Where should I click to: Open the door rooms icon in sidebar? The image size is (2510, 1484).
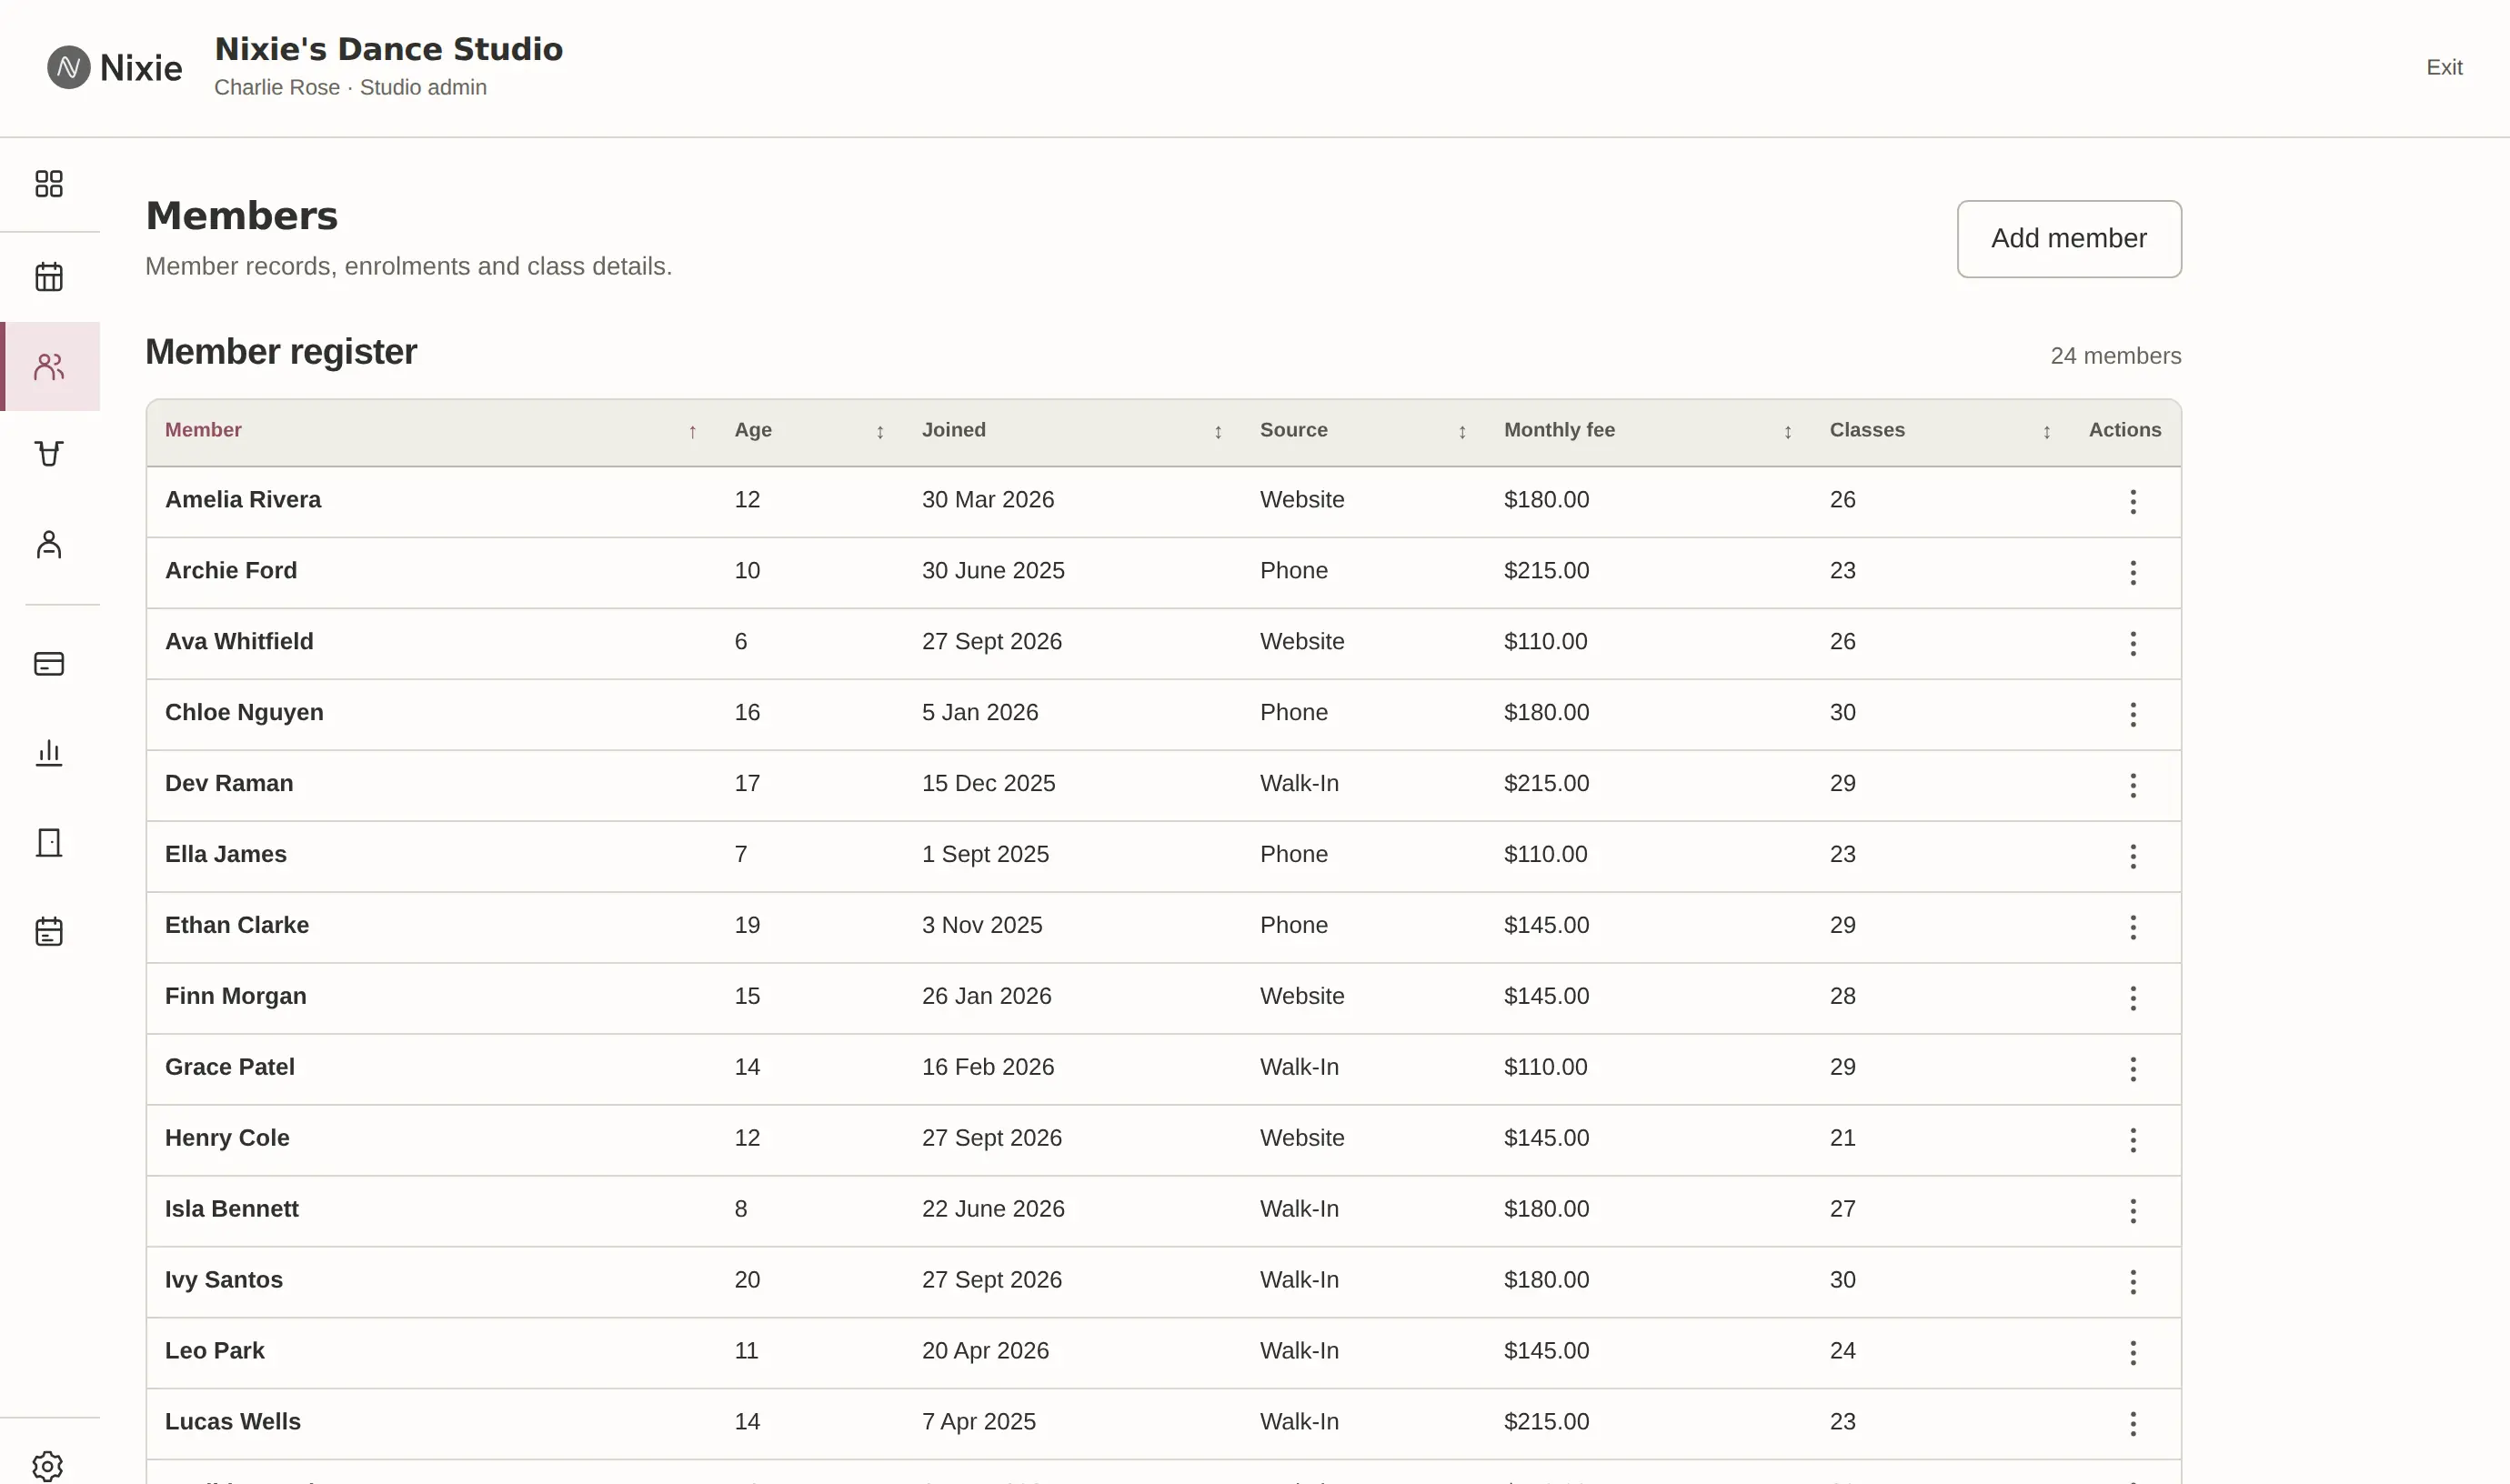49,843
